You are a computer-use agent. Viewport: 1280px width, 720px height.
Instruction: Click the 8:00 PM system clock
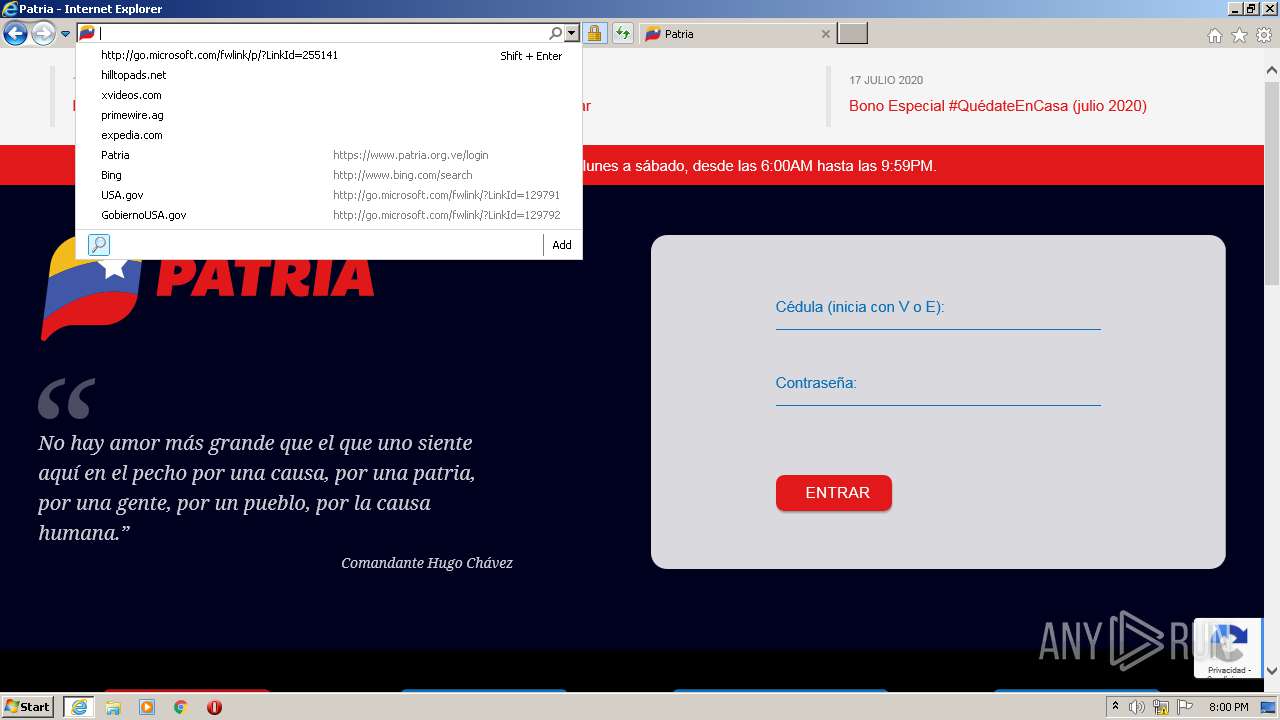click(1228, 707)
